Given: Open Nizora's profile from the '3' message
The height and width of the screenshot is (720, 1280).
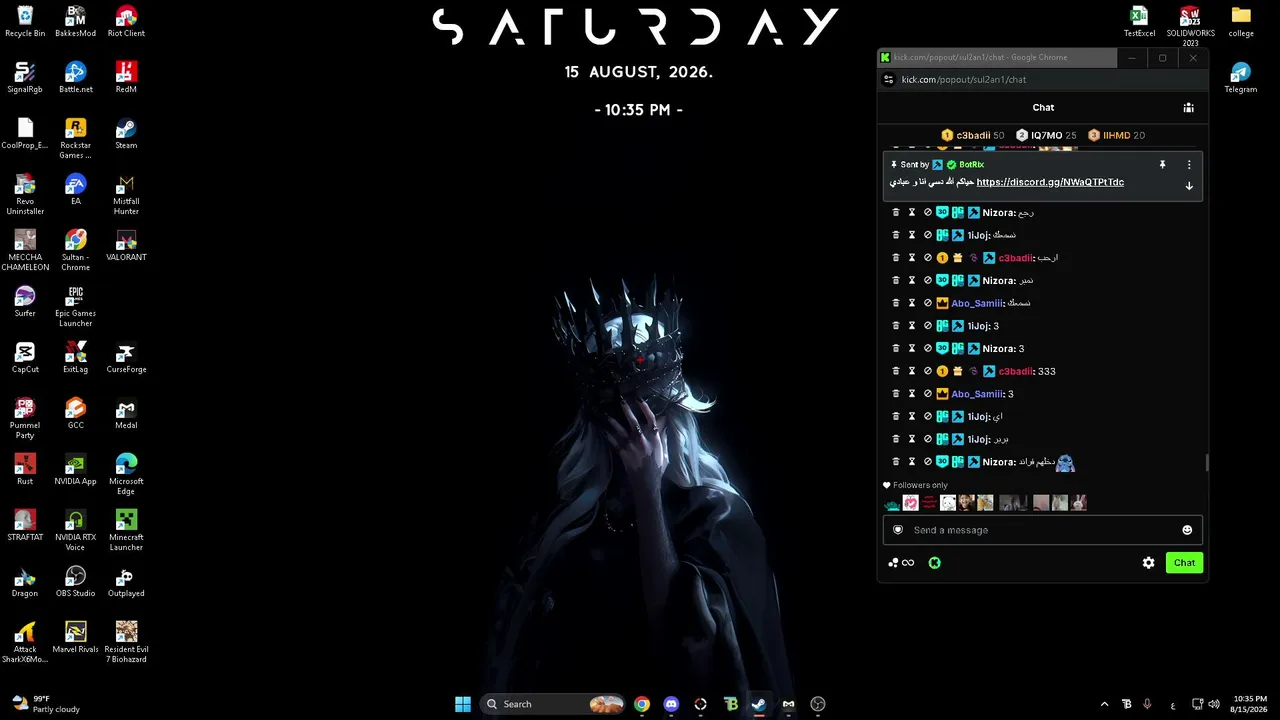Looking at the screenshot, I should click(x=998, y=349).
